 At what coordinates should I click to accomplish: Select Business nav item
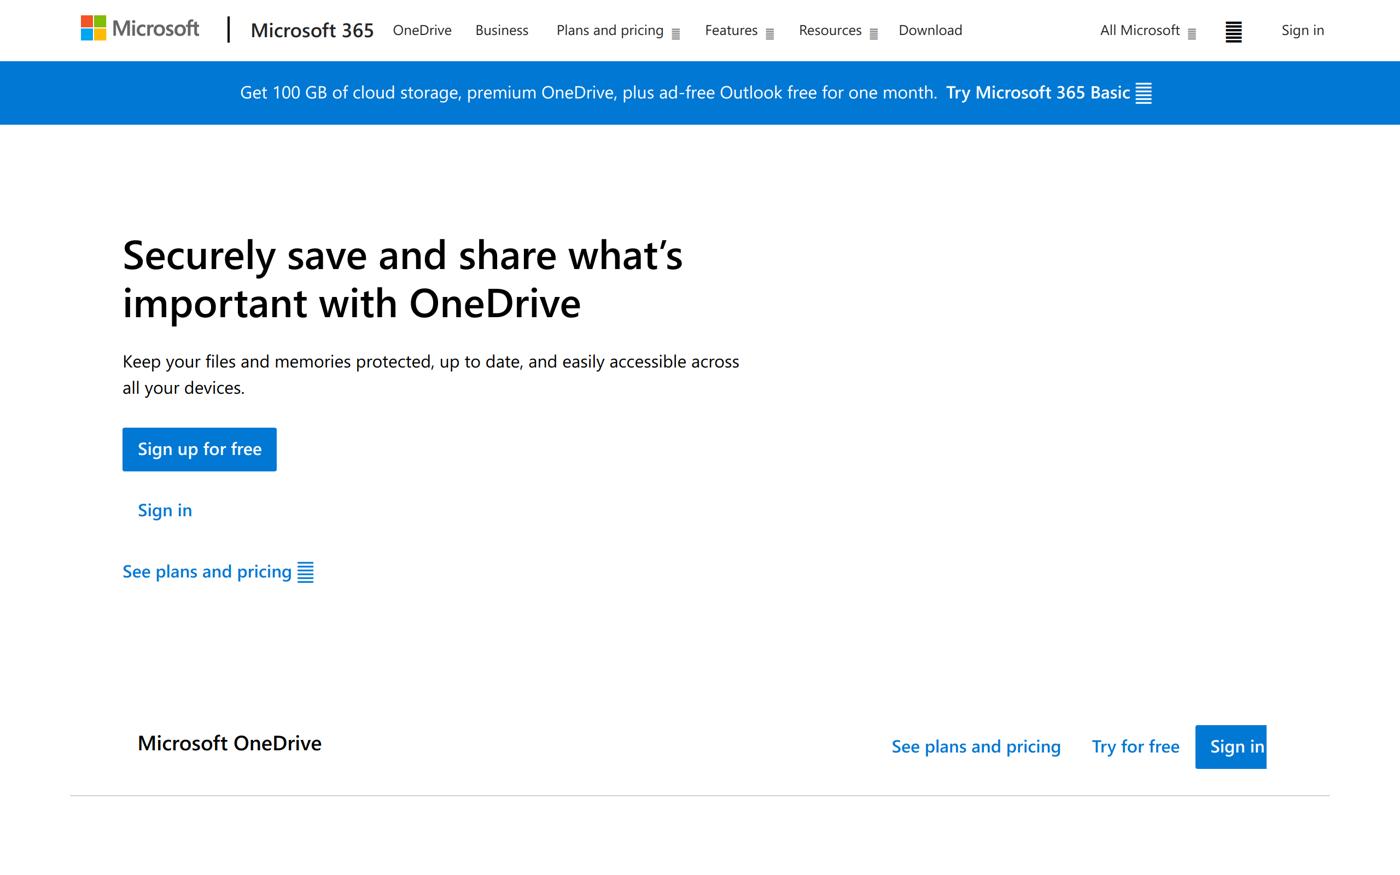[502, 30]
